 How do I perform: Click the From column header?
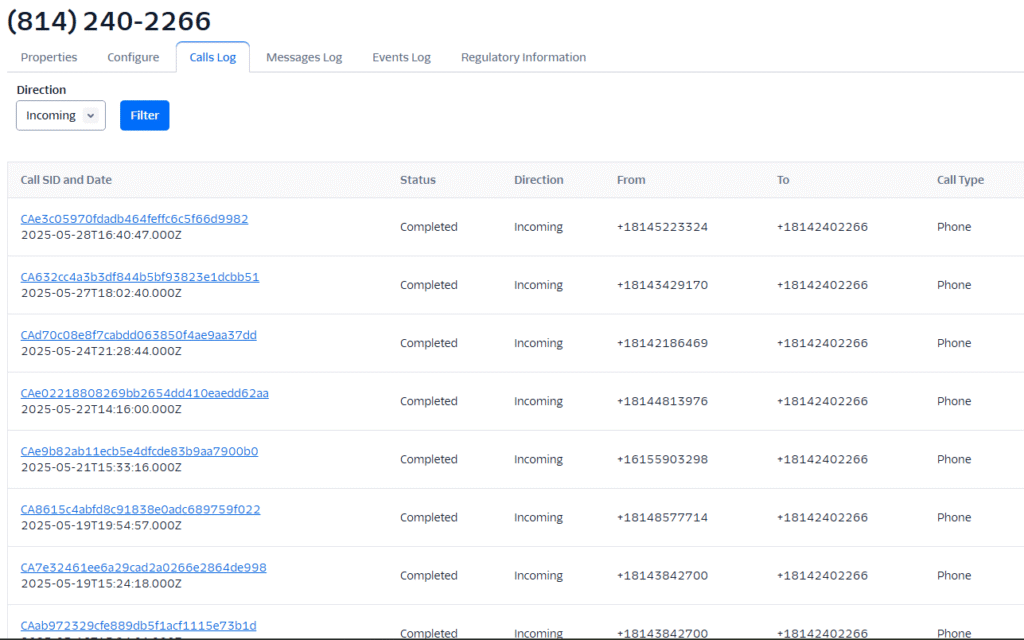point(631,180)
